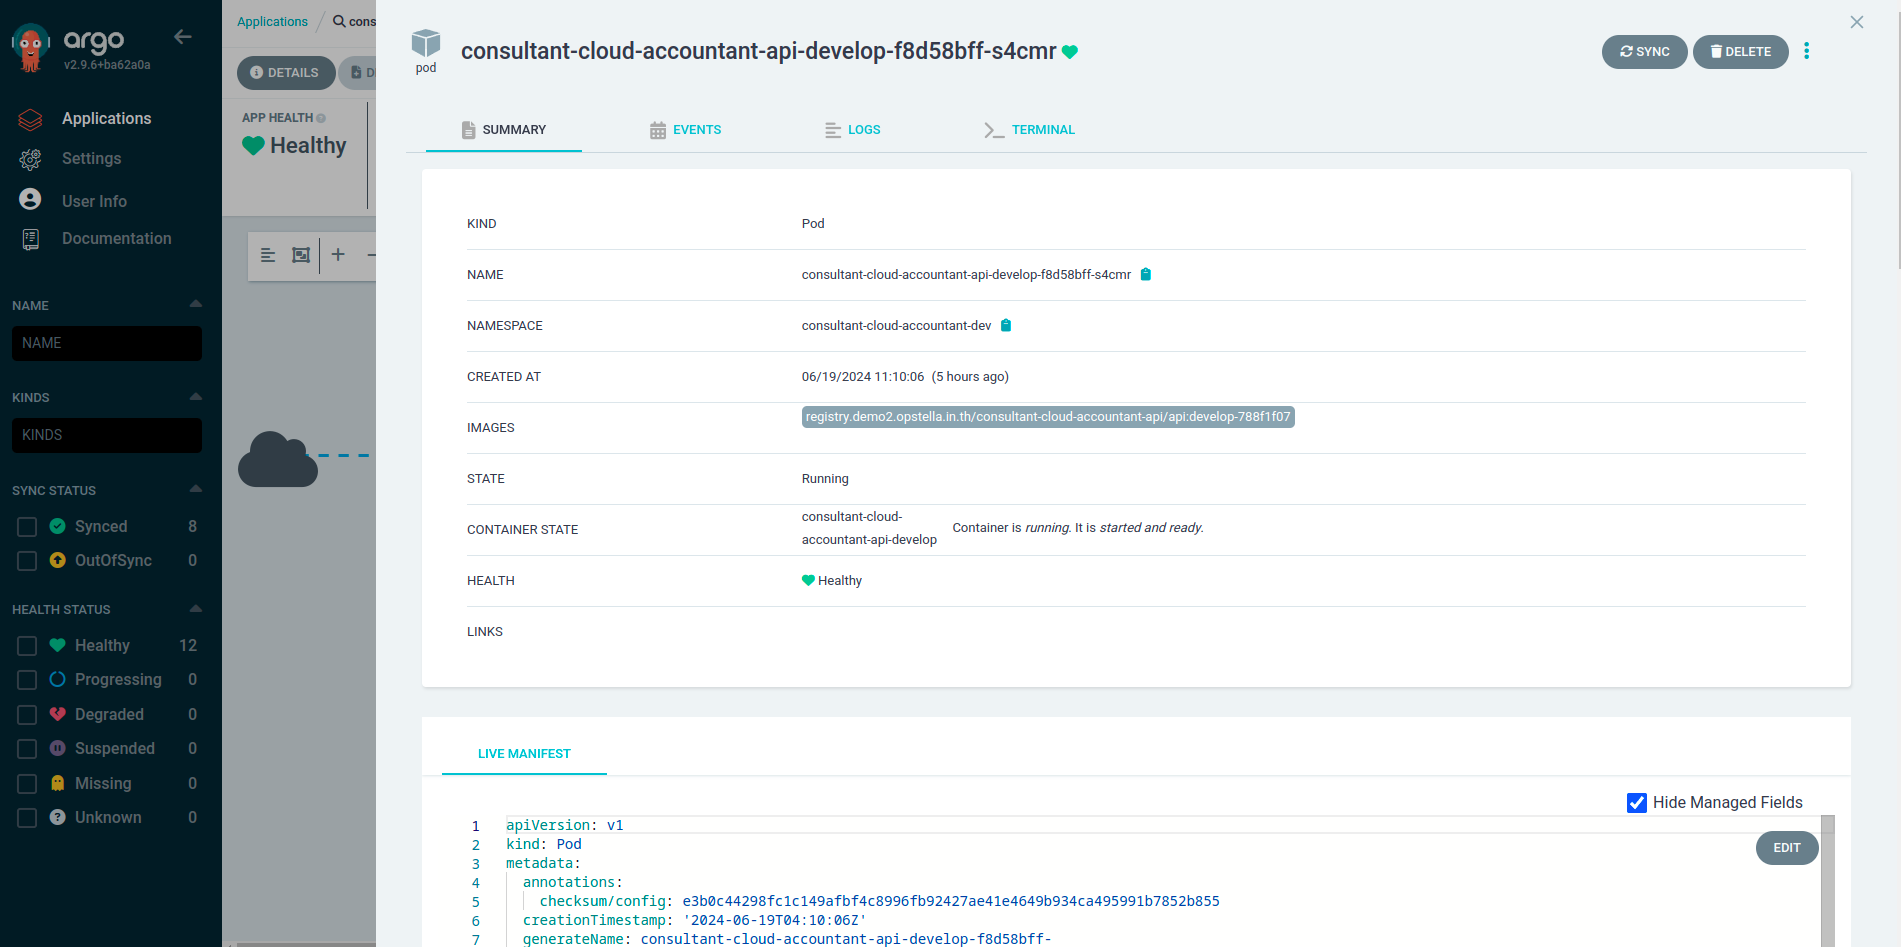The height and width of the screenshot is (947, 1901).
Task: Open Applications from the stack icon
Action: coord(30,119)
